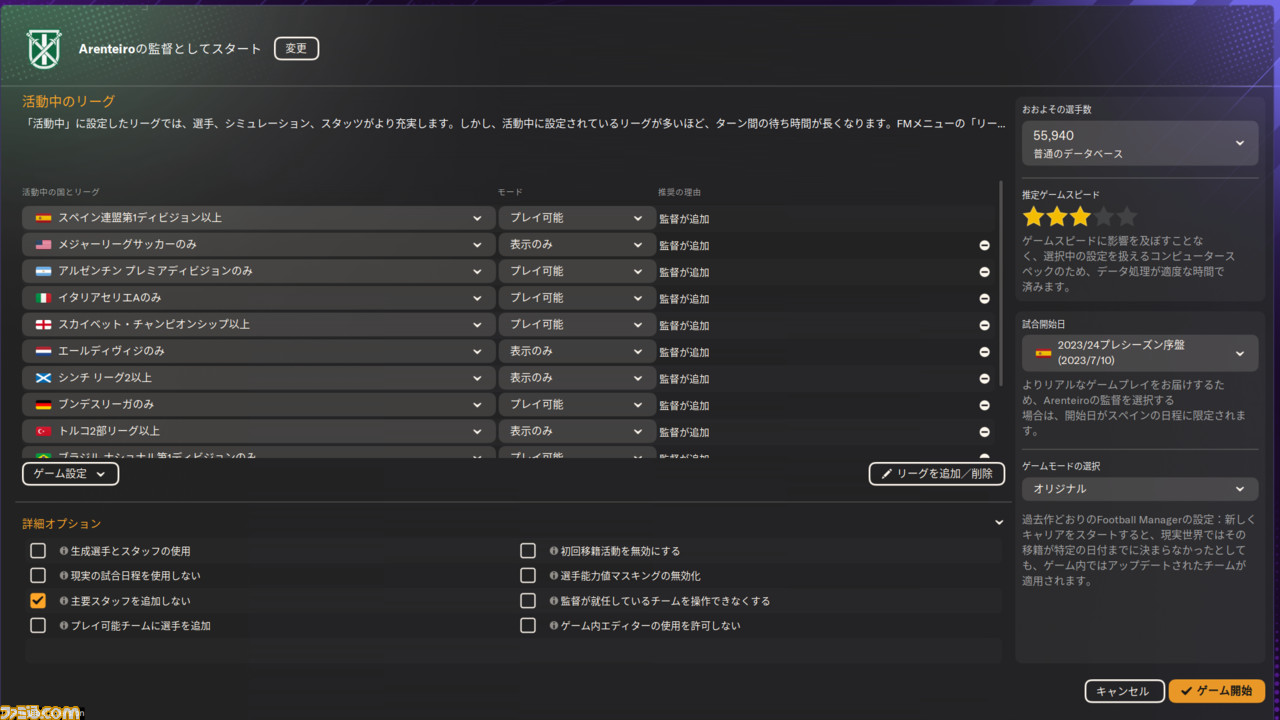Click the 変更 button
The width and height of the screenshot is (1280, 720).
(296, 48)
